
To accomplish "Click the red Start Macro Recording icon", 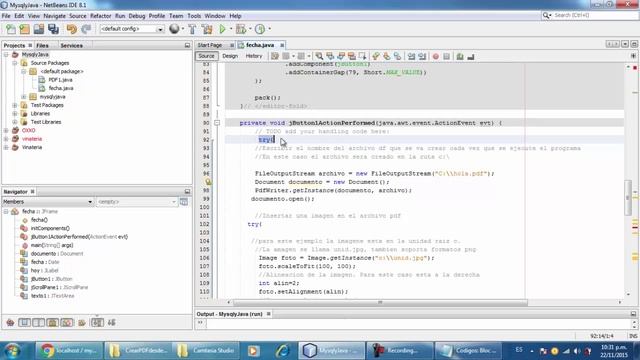I will (x=436, y=56).
